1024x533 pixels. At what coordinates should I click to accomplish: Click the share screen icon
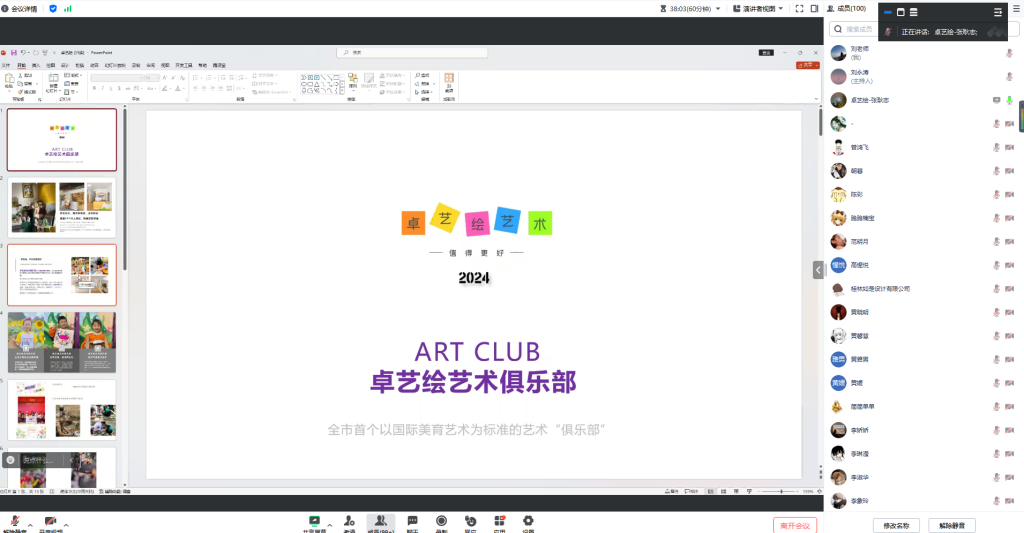(315, 521)
